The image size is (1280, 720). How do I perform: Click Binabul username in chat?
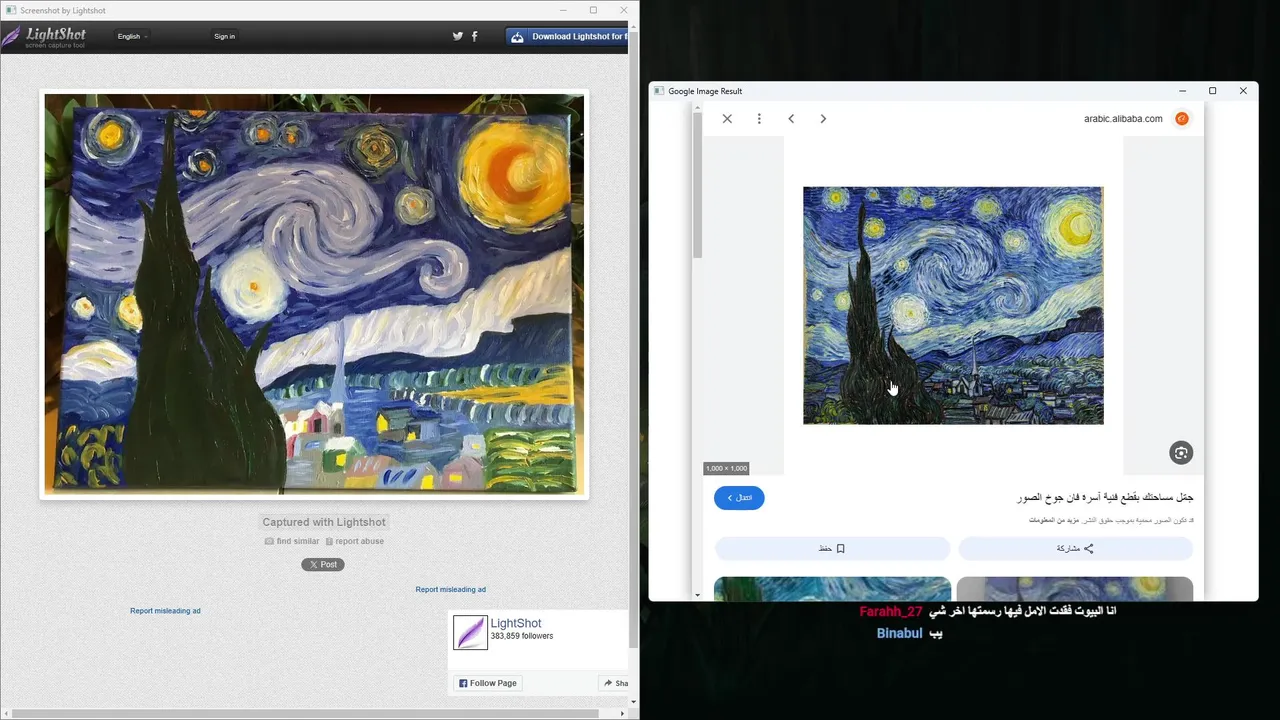point(899,633)
